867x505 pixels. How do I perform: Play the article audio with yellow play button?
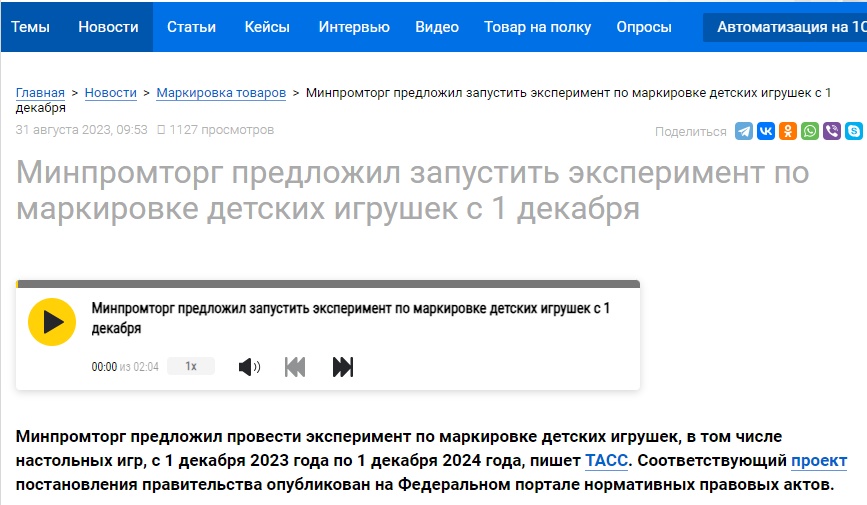point(52,322)
